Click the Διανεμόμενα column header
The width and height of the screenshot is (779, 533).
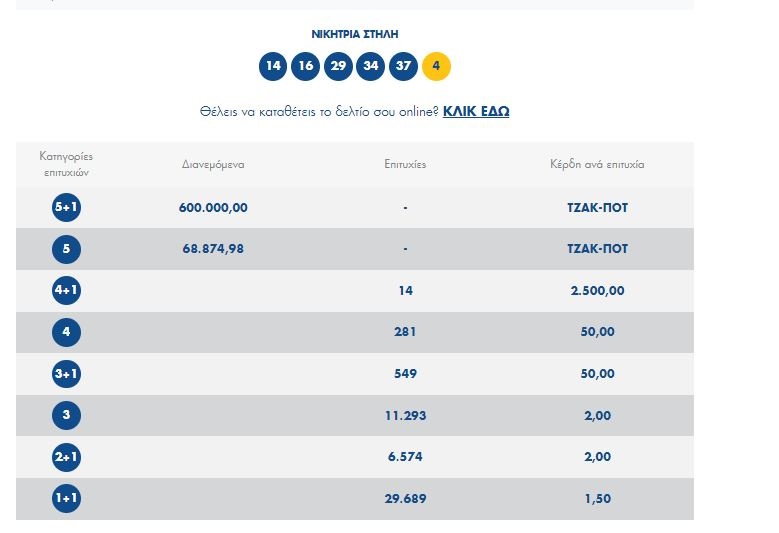pyautogui.click(x=213, y=164)
